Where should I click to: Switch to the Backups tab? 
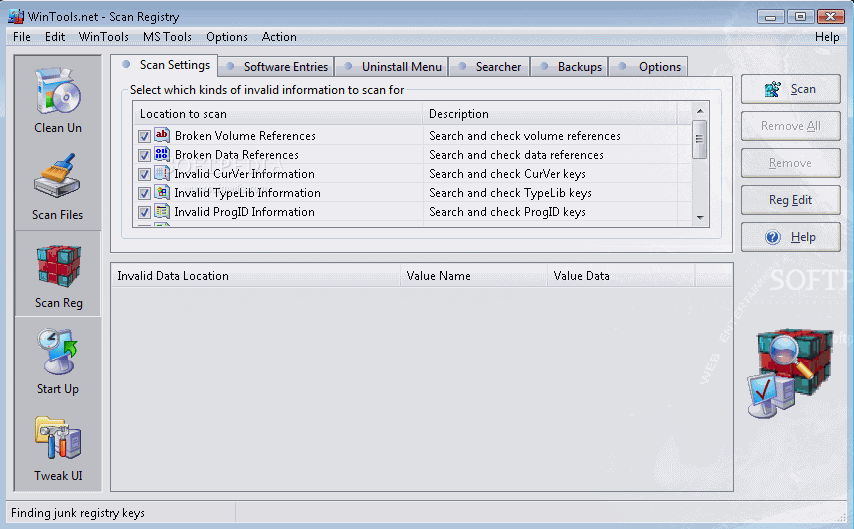click(x=570, y=66)
